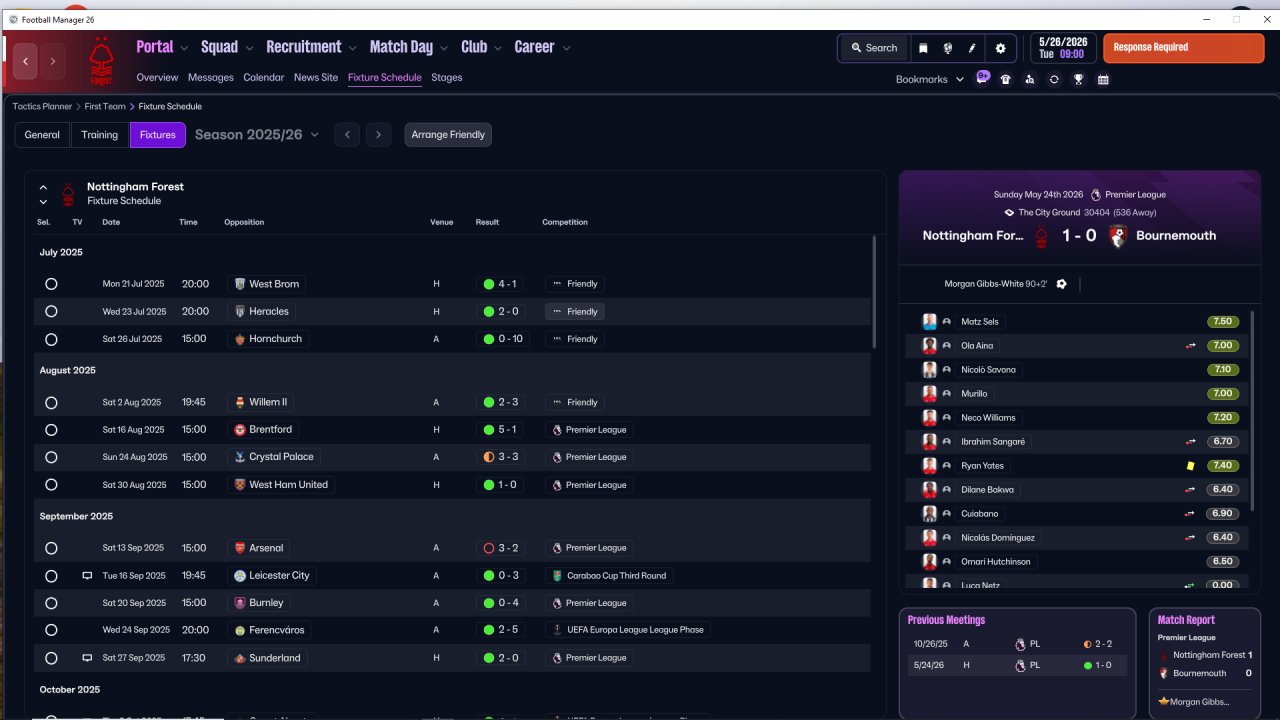Click the Carabao Cup competition icon
The image size is (1280, 720).
[x=557, y=576]
